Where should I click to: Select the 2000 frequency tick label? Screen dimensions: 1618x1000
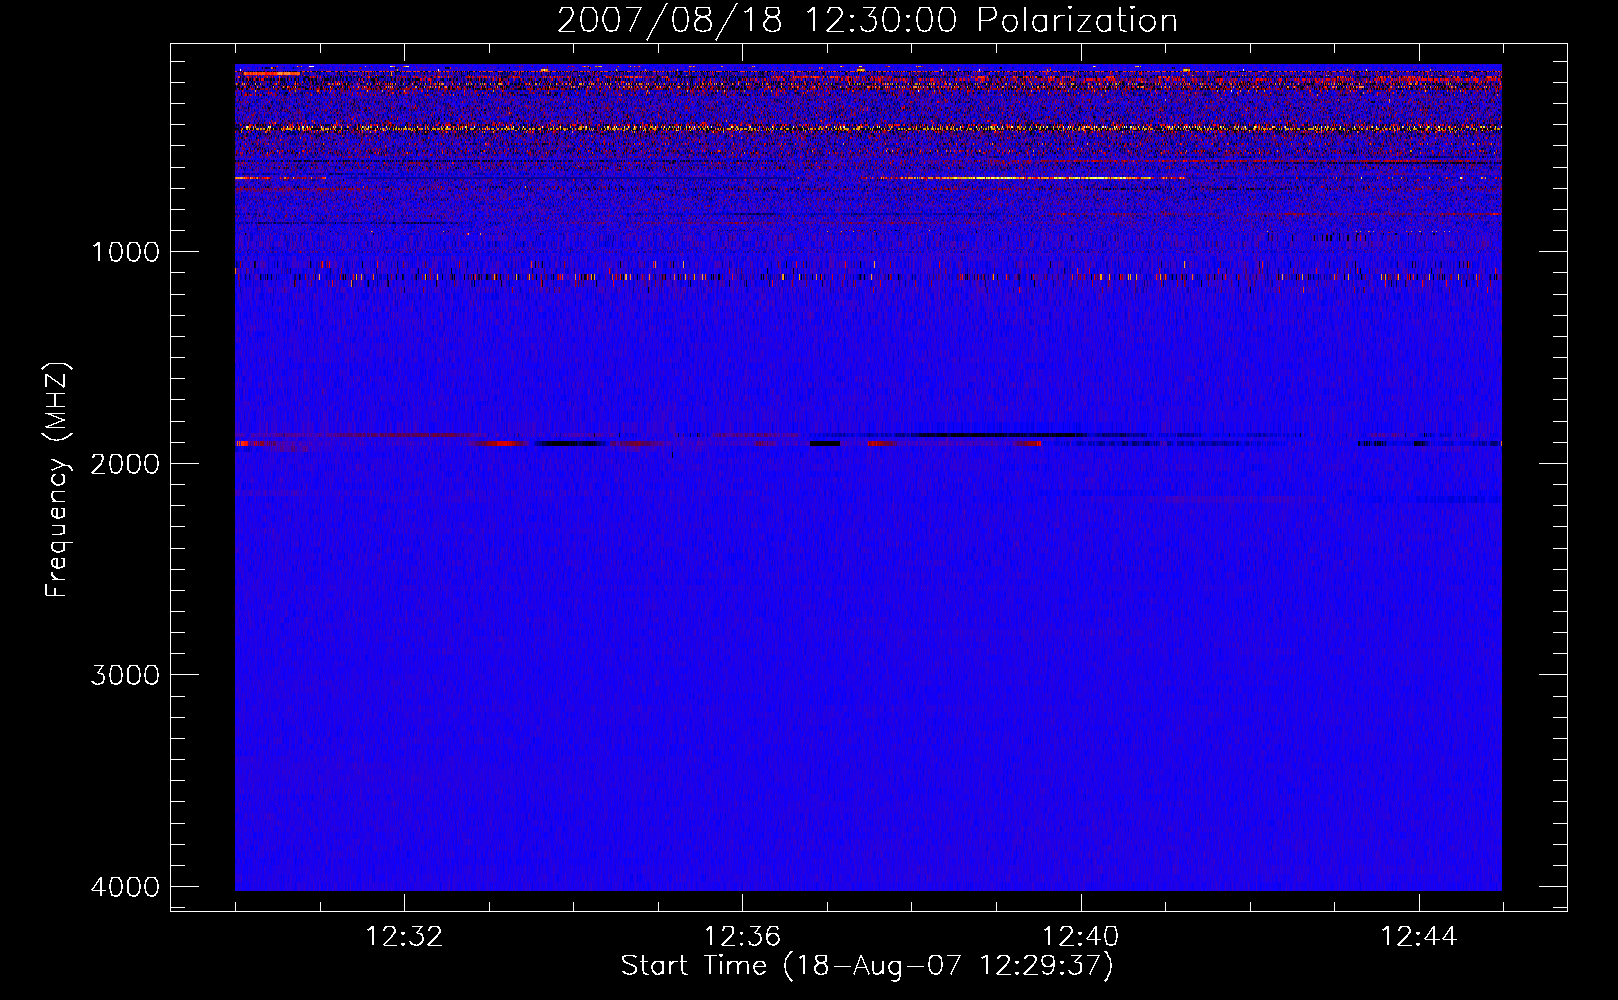click(x=125, y=464)
